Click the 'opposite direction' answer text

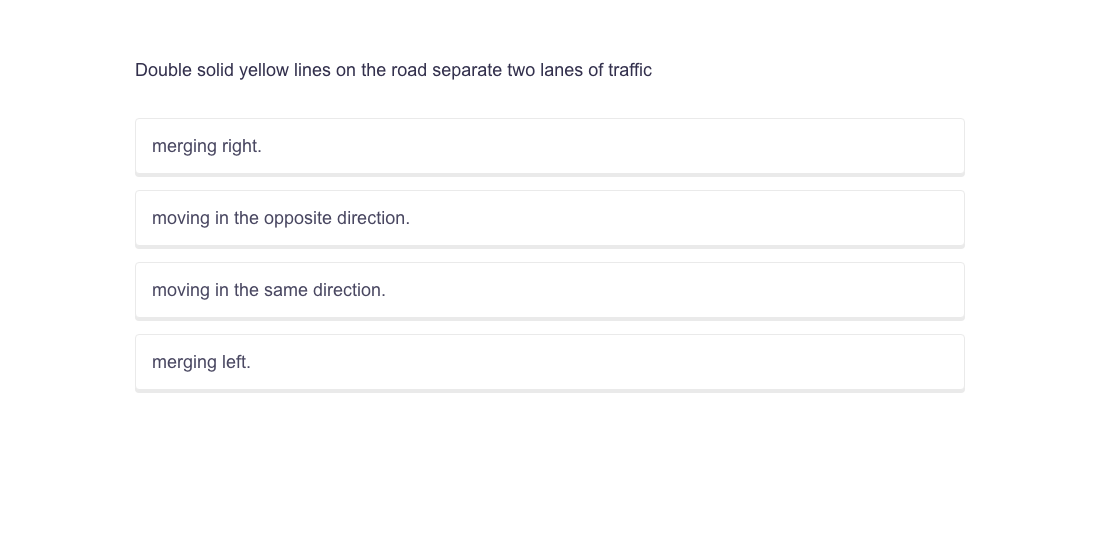[x=281, y=218]
